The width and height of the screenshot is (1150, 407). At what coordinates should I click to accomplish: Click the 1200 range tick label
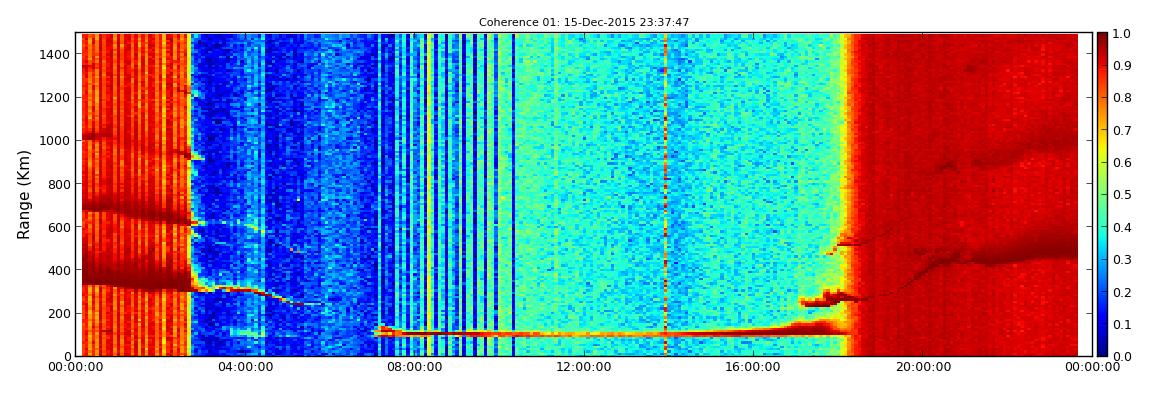pyautogui.click(x=54, y=98)
